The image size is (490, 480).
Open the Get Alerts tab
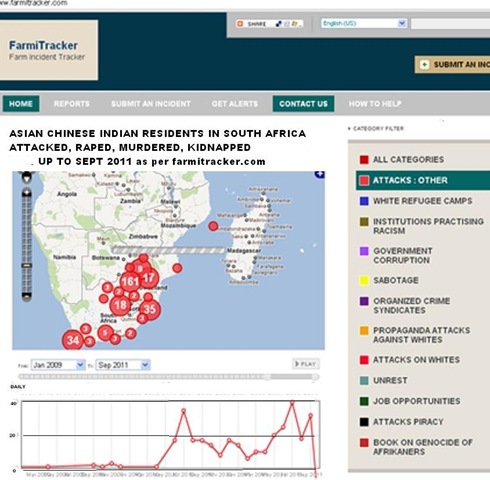pyautogui.click(x=235, y=104)
